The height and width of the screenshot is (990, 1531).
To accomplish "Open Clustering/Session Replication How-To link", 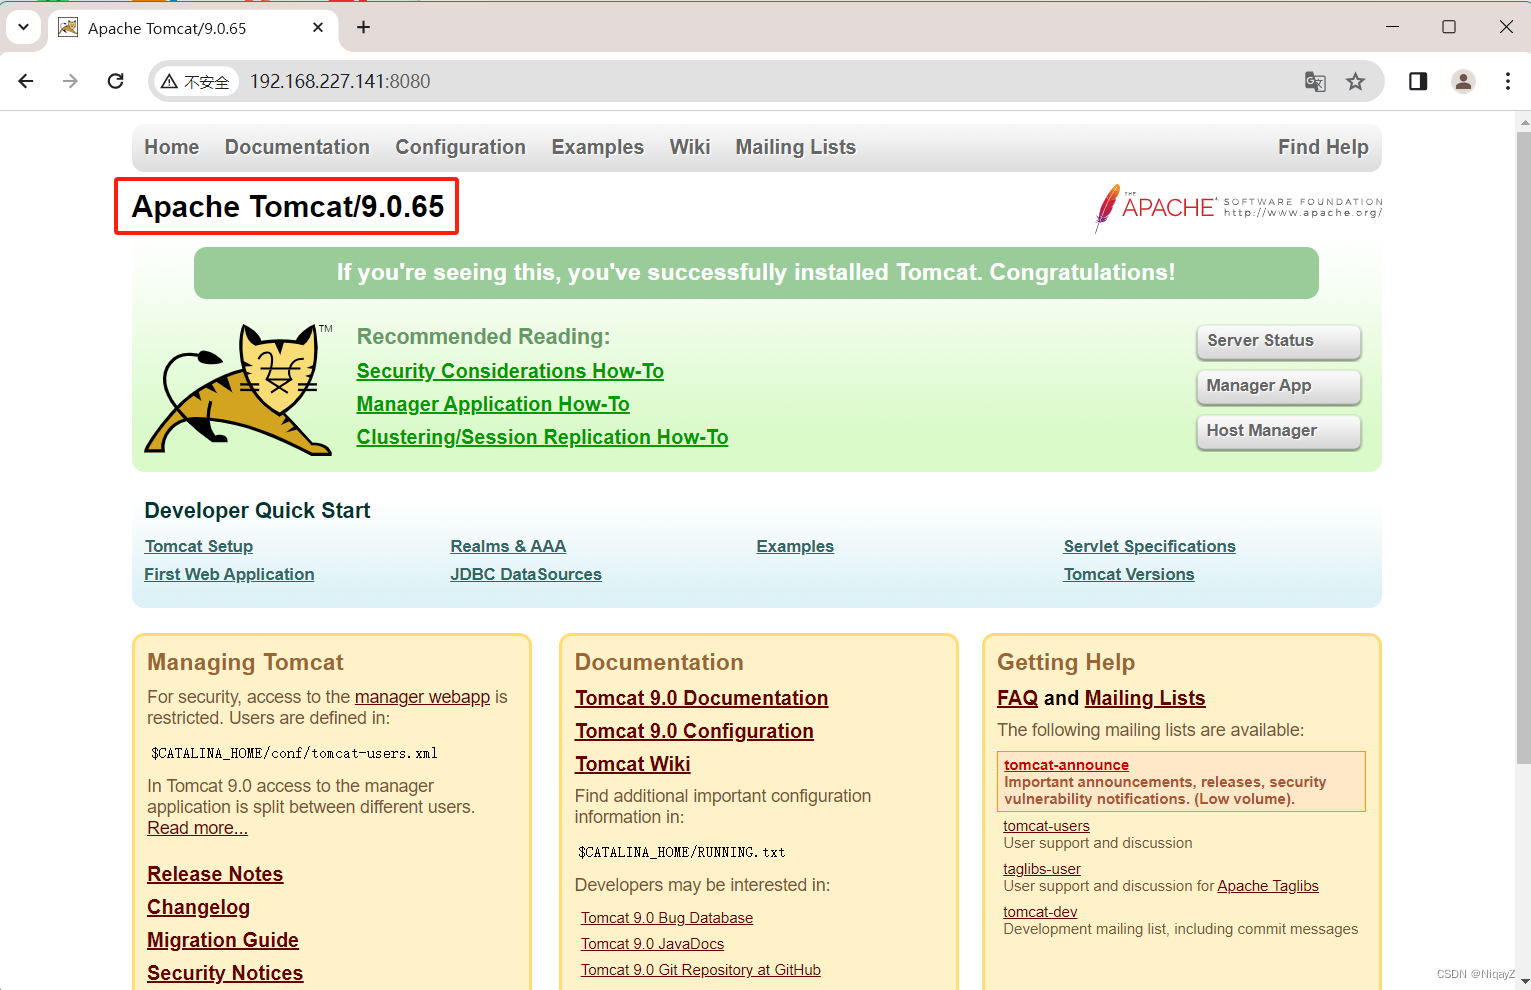I will pyautogui.click(x=542, y=437).
